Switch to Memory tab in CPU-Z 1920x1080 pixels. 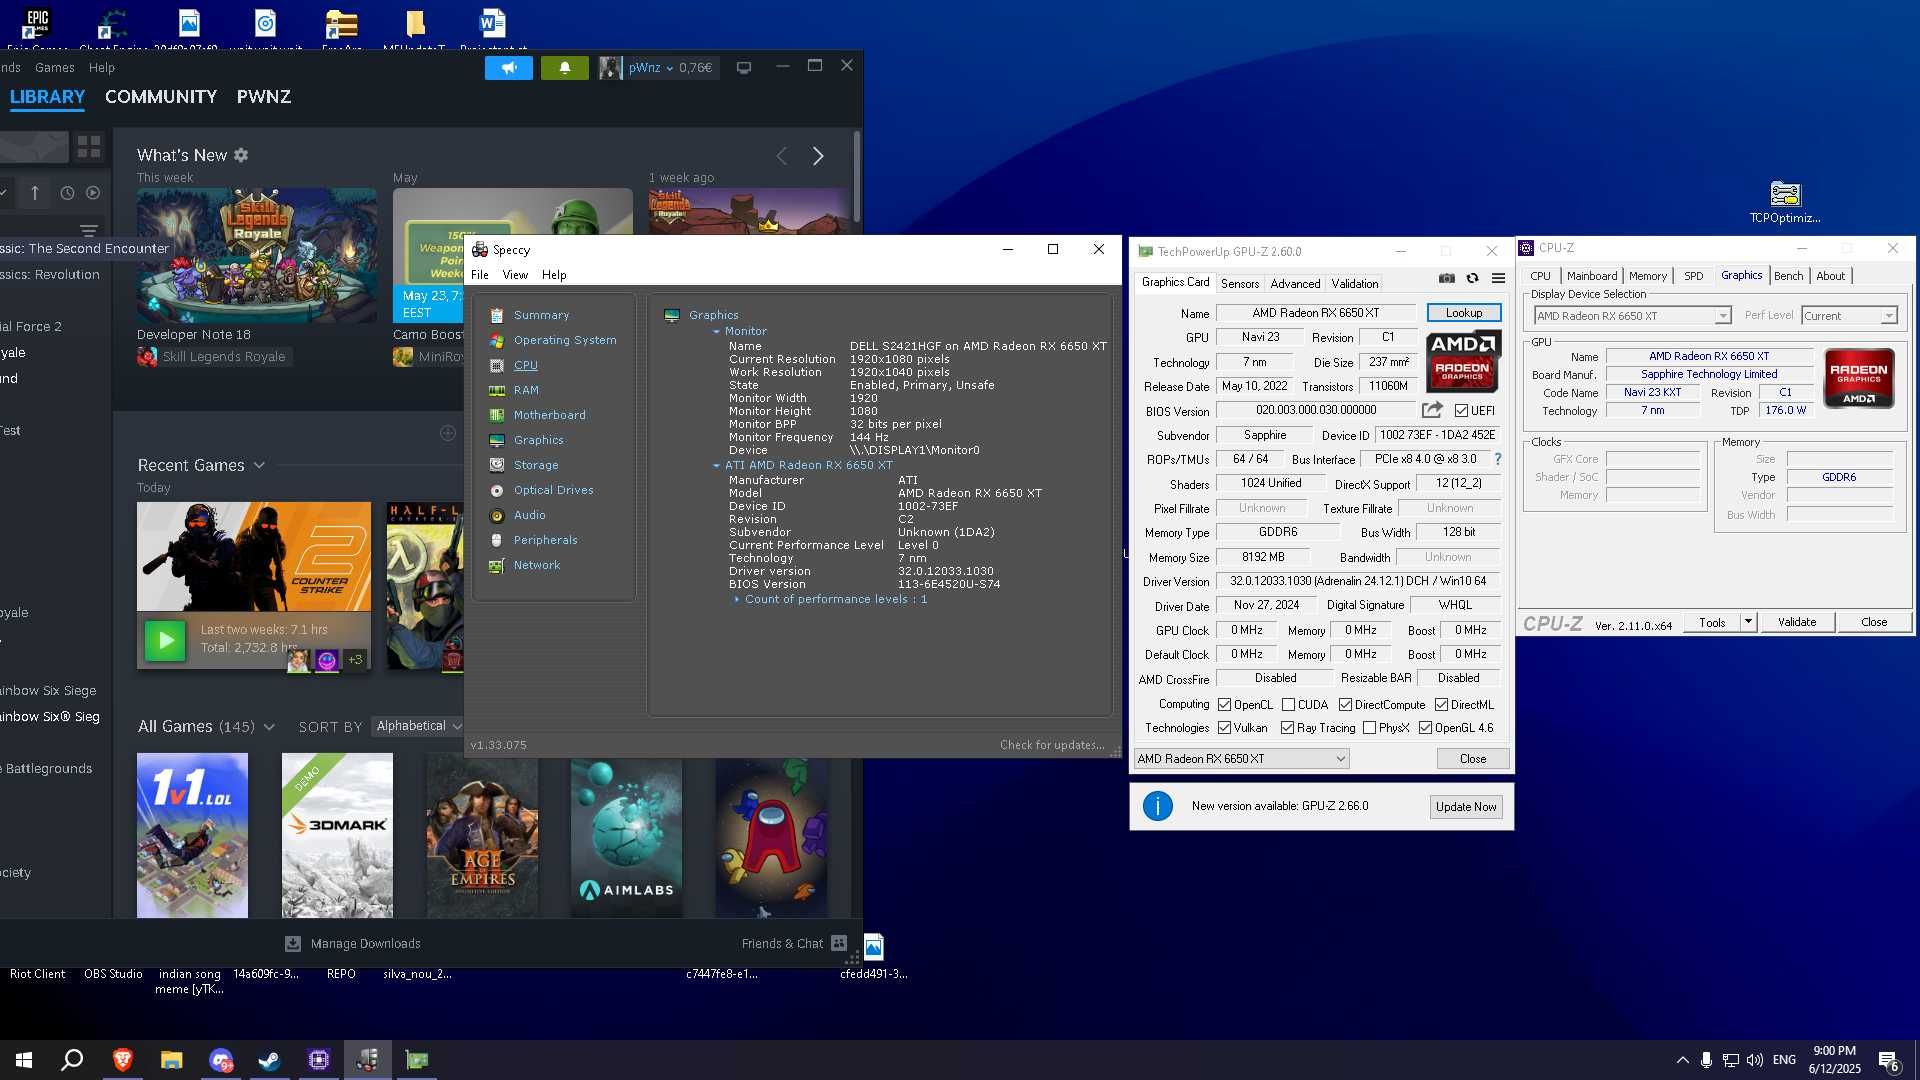click(x=1647, y=276)
